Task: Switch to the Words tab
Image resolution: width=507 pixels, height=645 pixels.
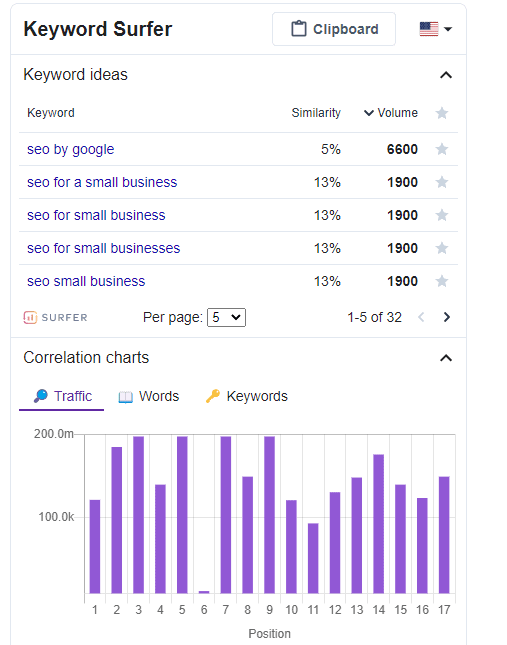Action: [148, 396]
